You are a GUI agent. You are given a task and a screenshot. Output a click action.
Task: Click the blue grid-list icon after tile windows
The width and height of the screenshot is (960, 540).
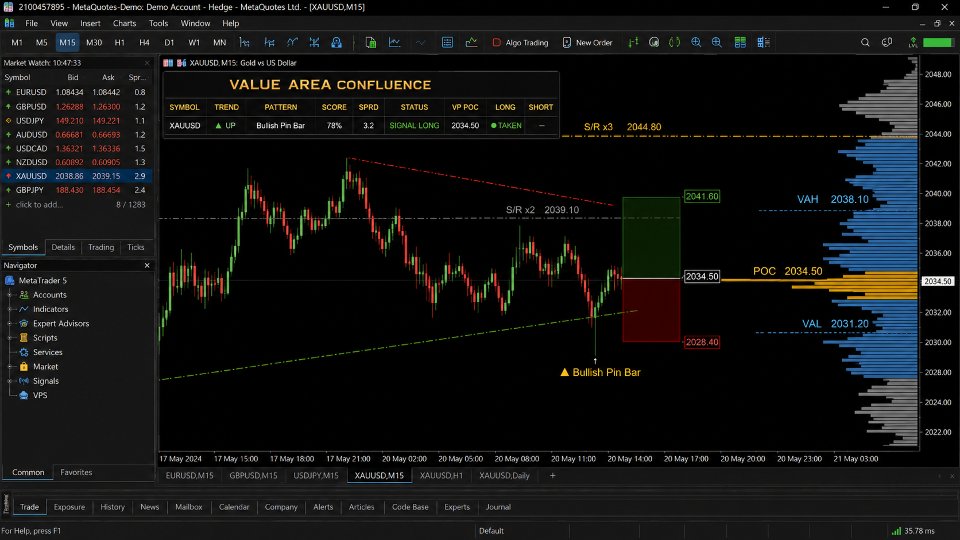pos(763,42)
